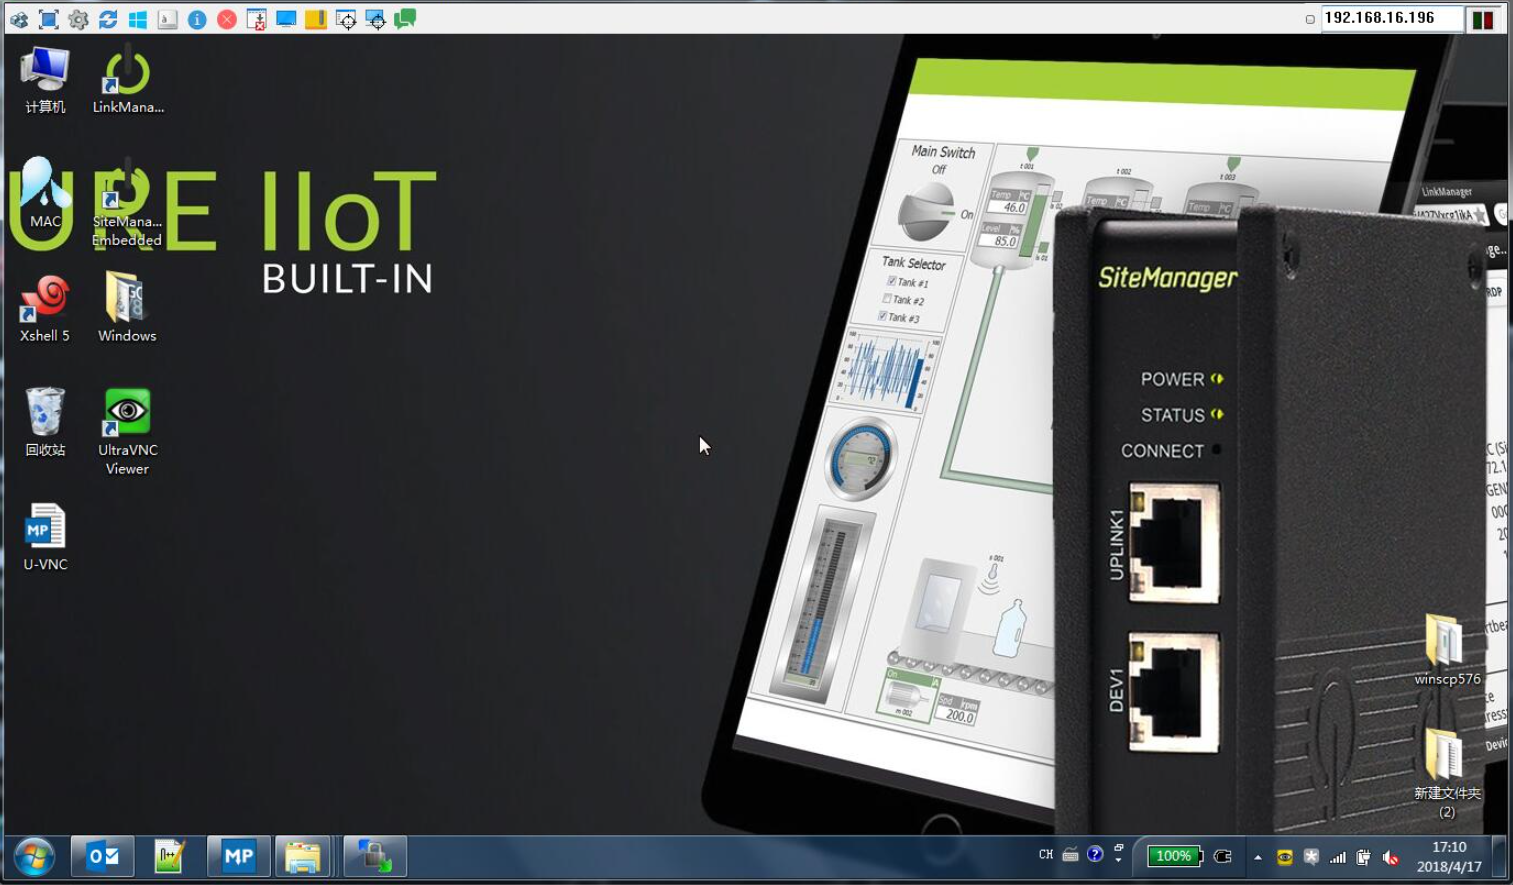The width and height of the screenshot is (1513, 885).
Task: Open File Explorer from taskbar
Action: click(303, 857)
